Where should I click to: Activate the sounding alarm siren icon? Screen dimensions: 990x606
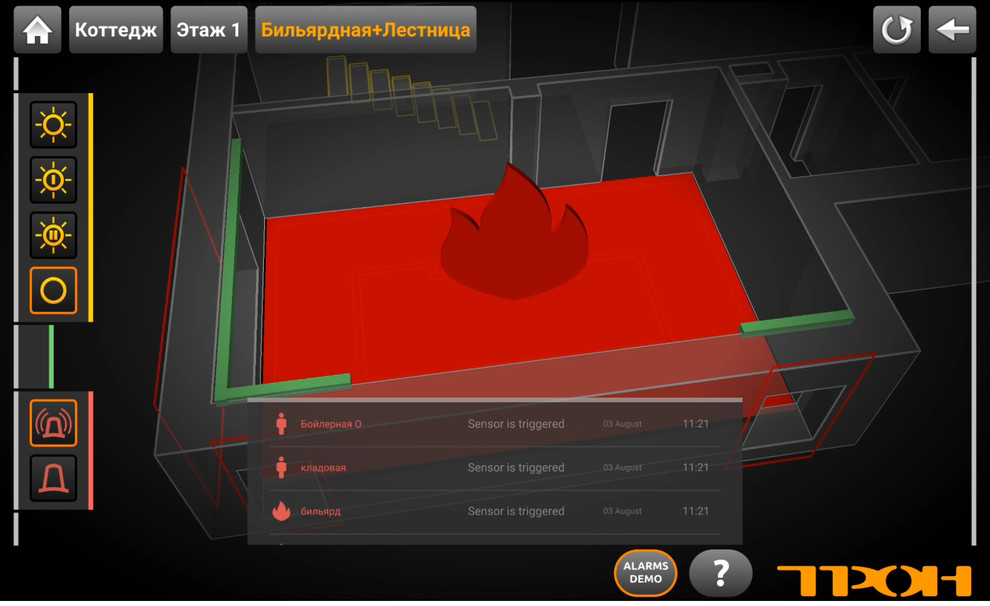click(53, 423)
